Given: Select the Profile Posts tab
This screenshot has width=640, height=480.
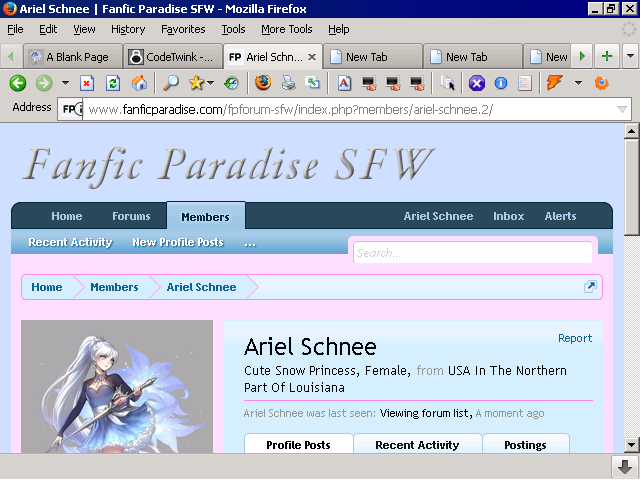Looking at the screenshot, I should point(298,444).
